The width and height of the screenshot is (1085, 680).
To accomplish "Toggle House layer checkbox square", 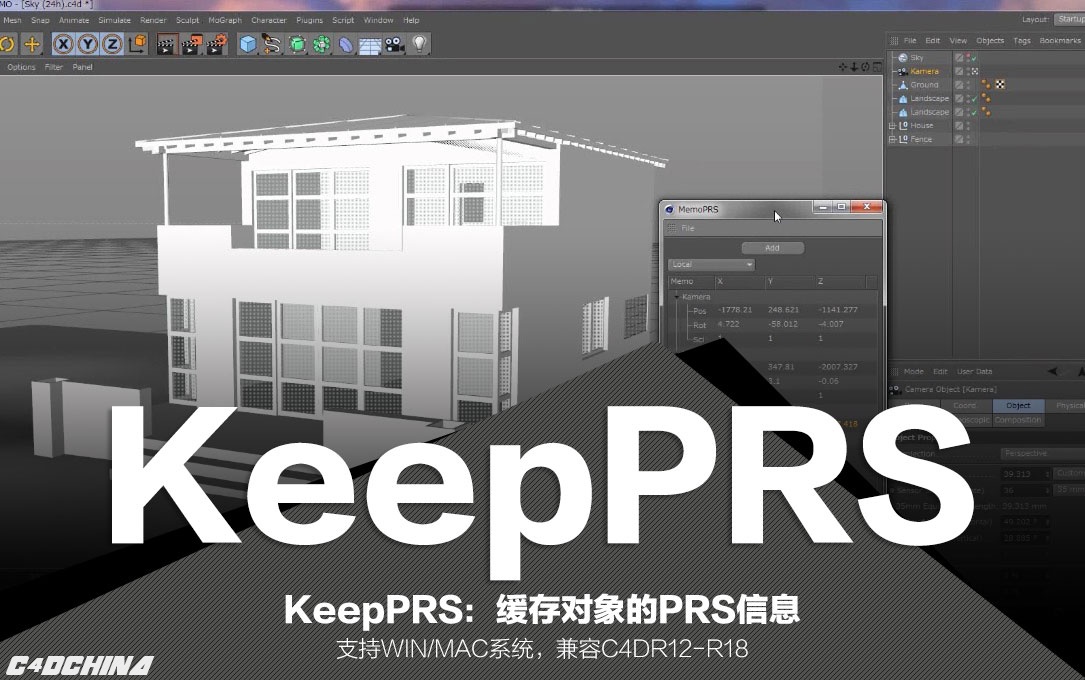I will coord(959,126).
